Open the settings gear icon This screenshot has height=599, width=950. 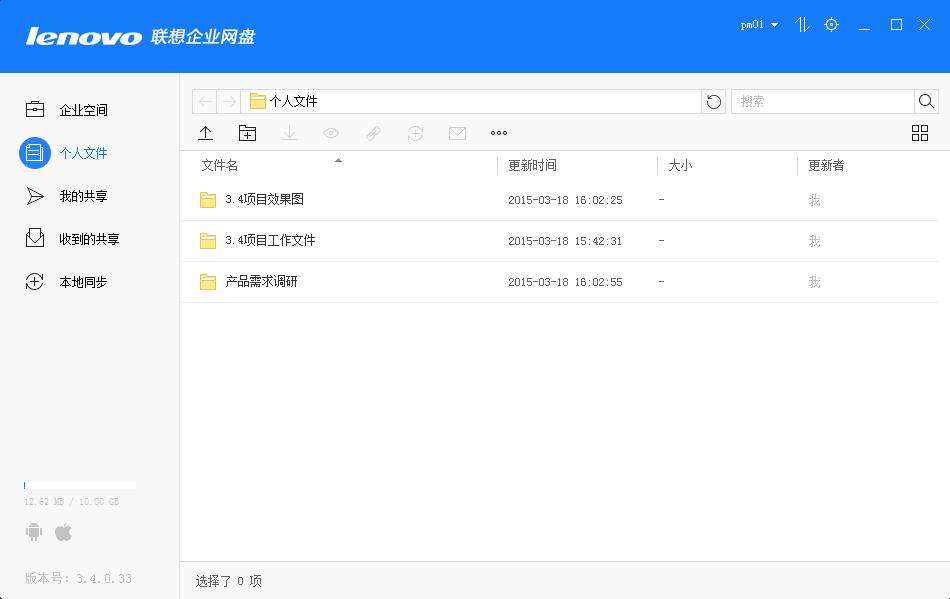[x=831, y=24]
